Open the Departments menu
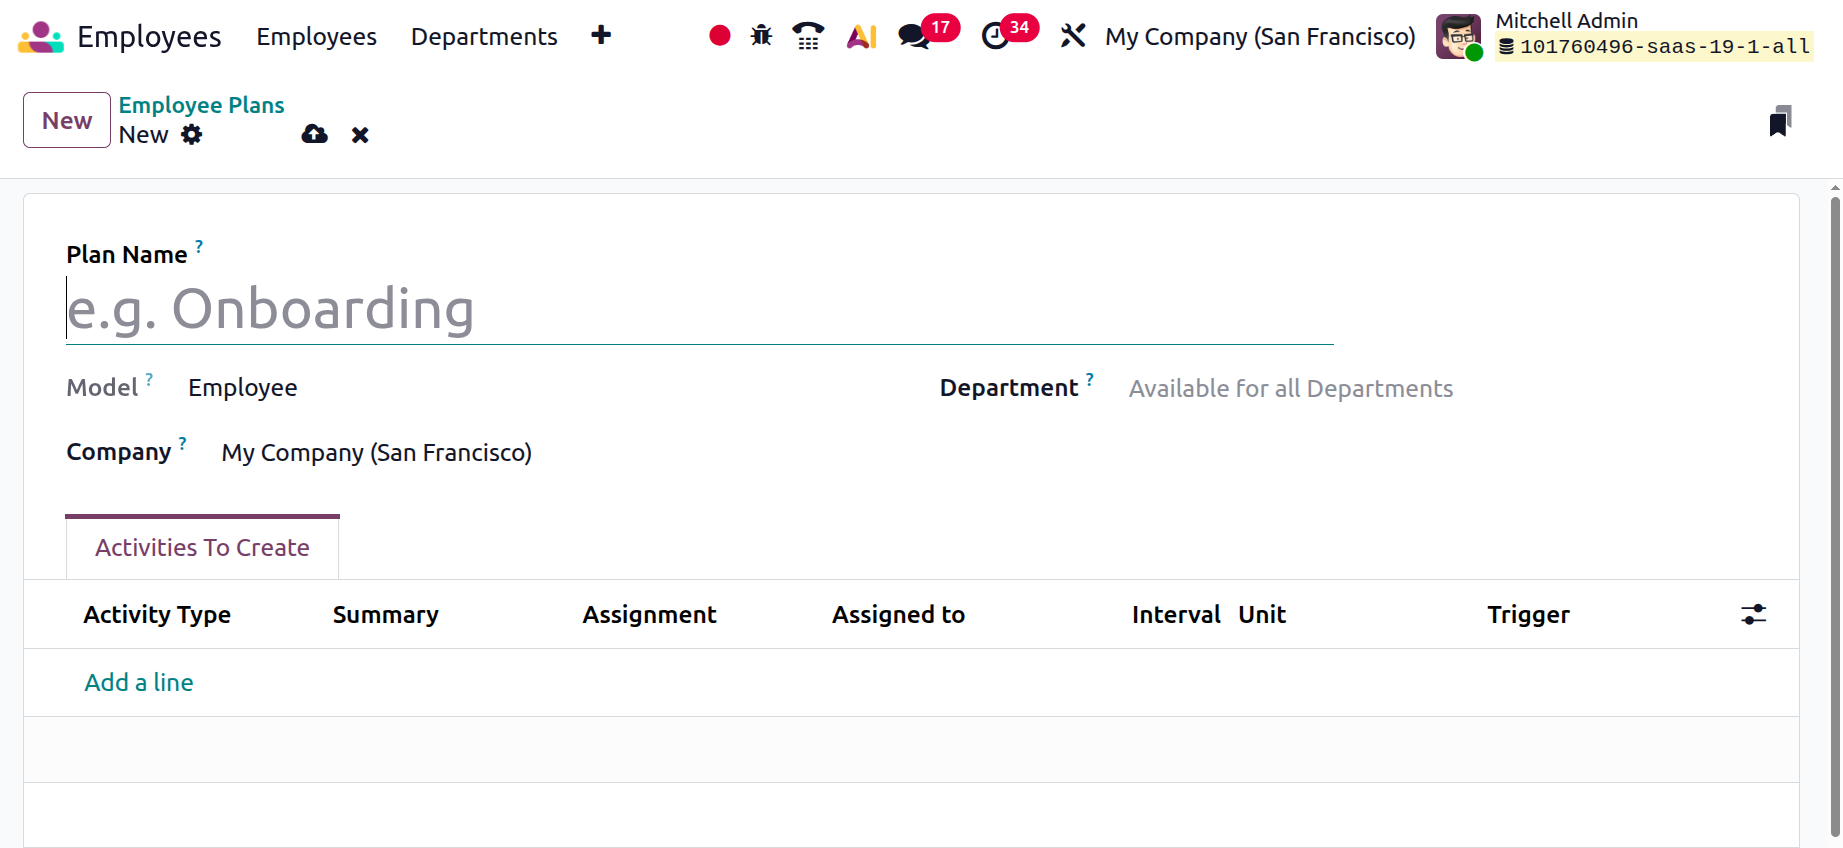1843x848 pixels. pos(484,37)
